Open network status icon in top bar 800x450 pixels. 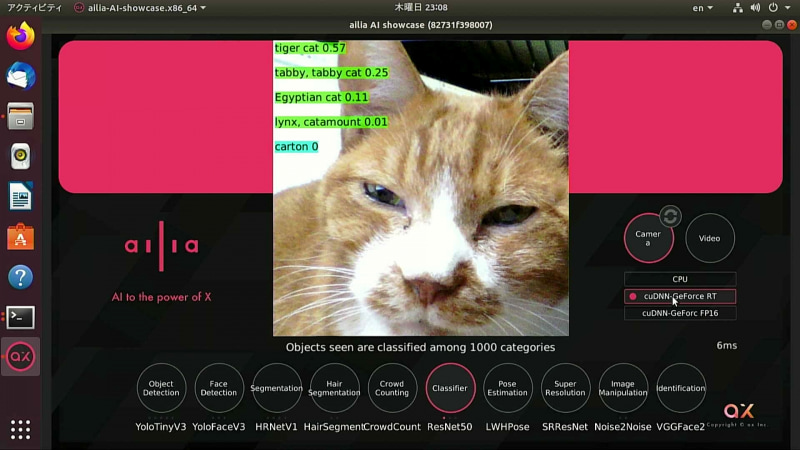pyautogui.click(x=737, y=8)
